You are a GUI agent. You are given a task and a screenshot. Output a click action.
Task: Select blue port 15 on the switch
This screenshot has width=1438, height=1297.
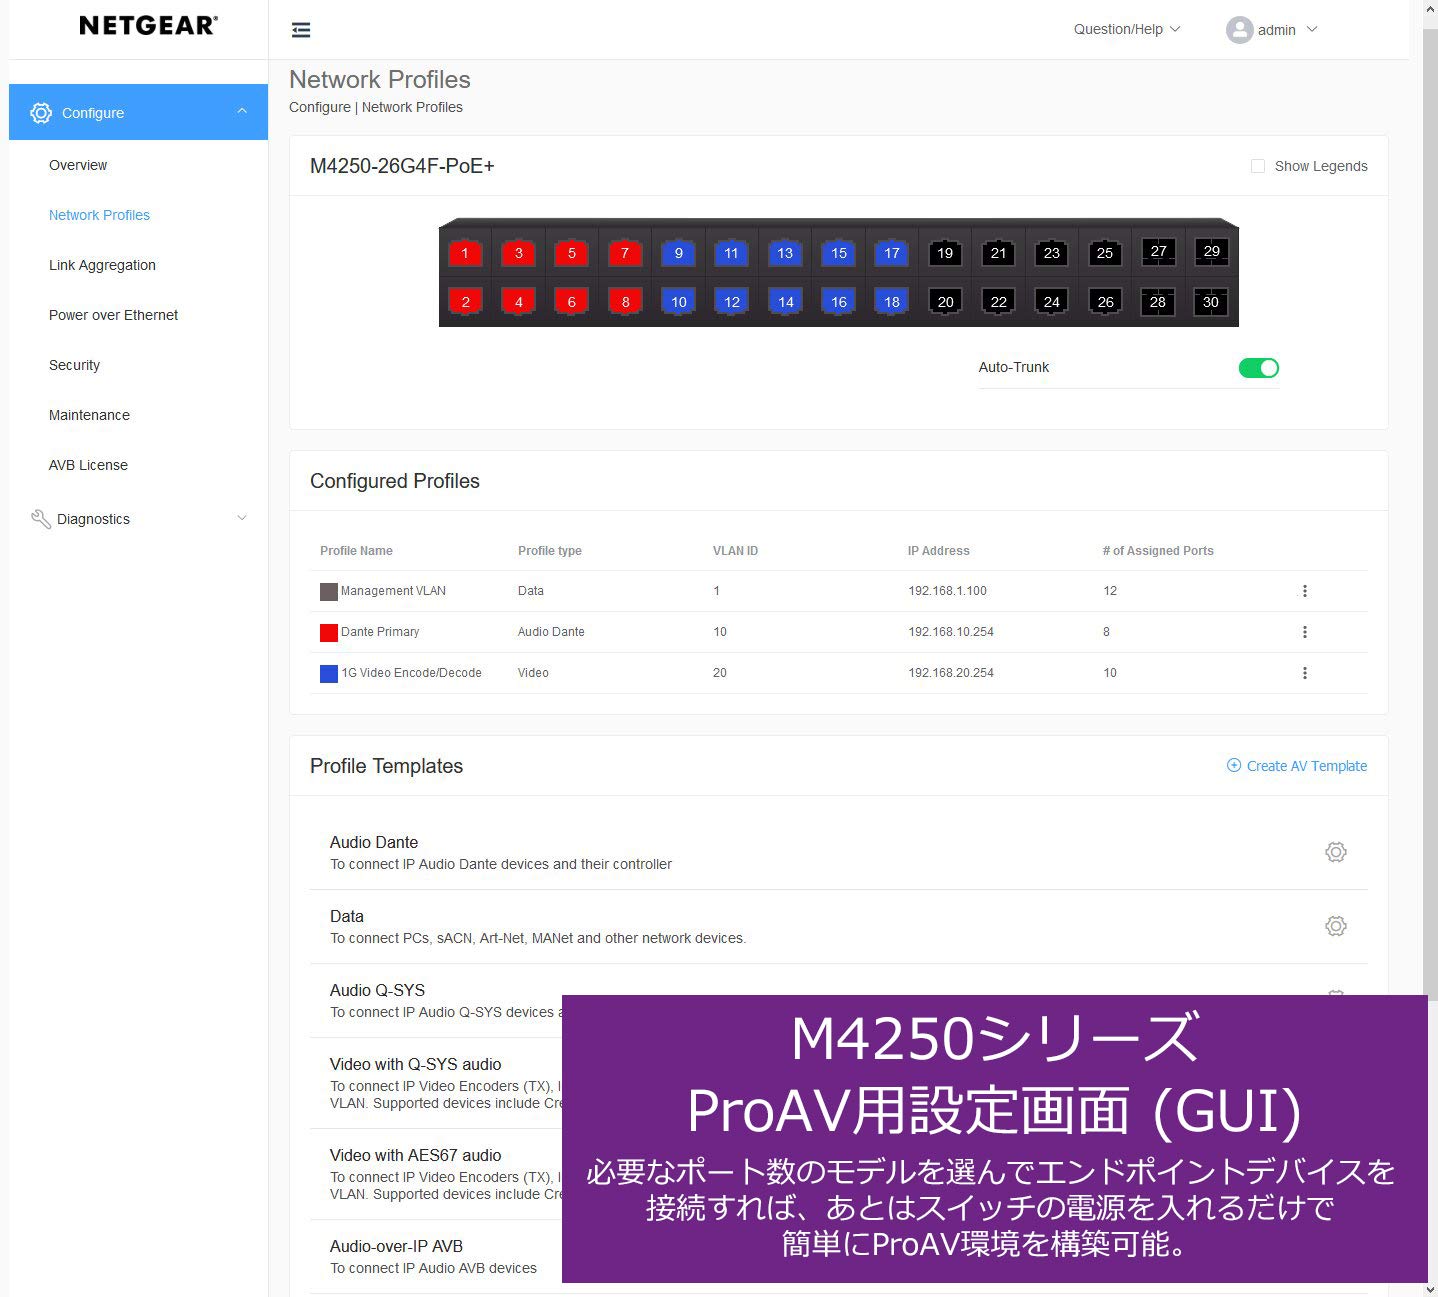pos(839,253)
